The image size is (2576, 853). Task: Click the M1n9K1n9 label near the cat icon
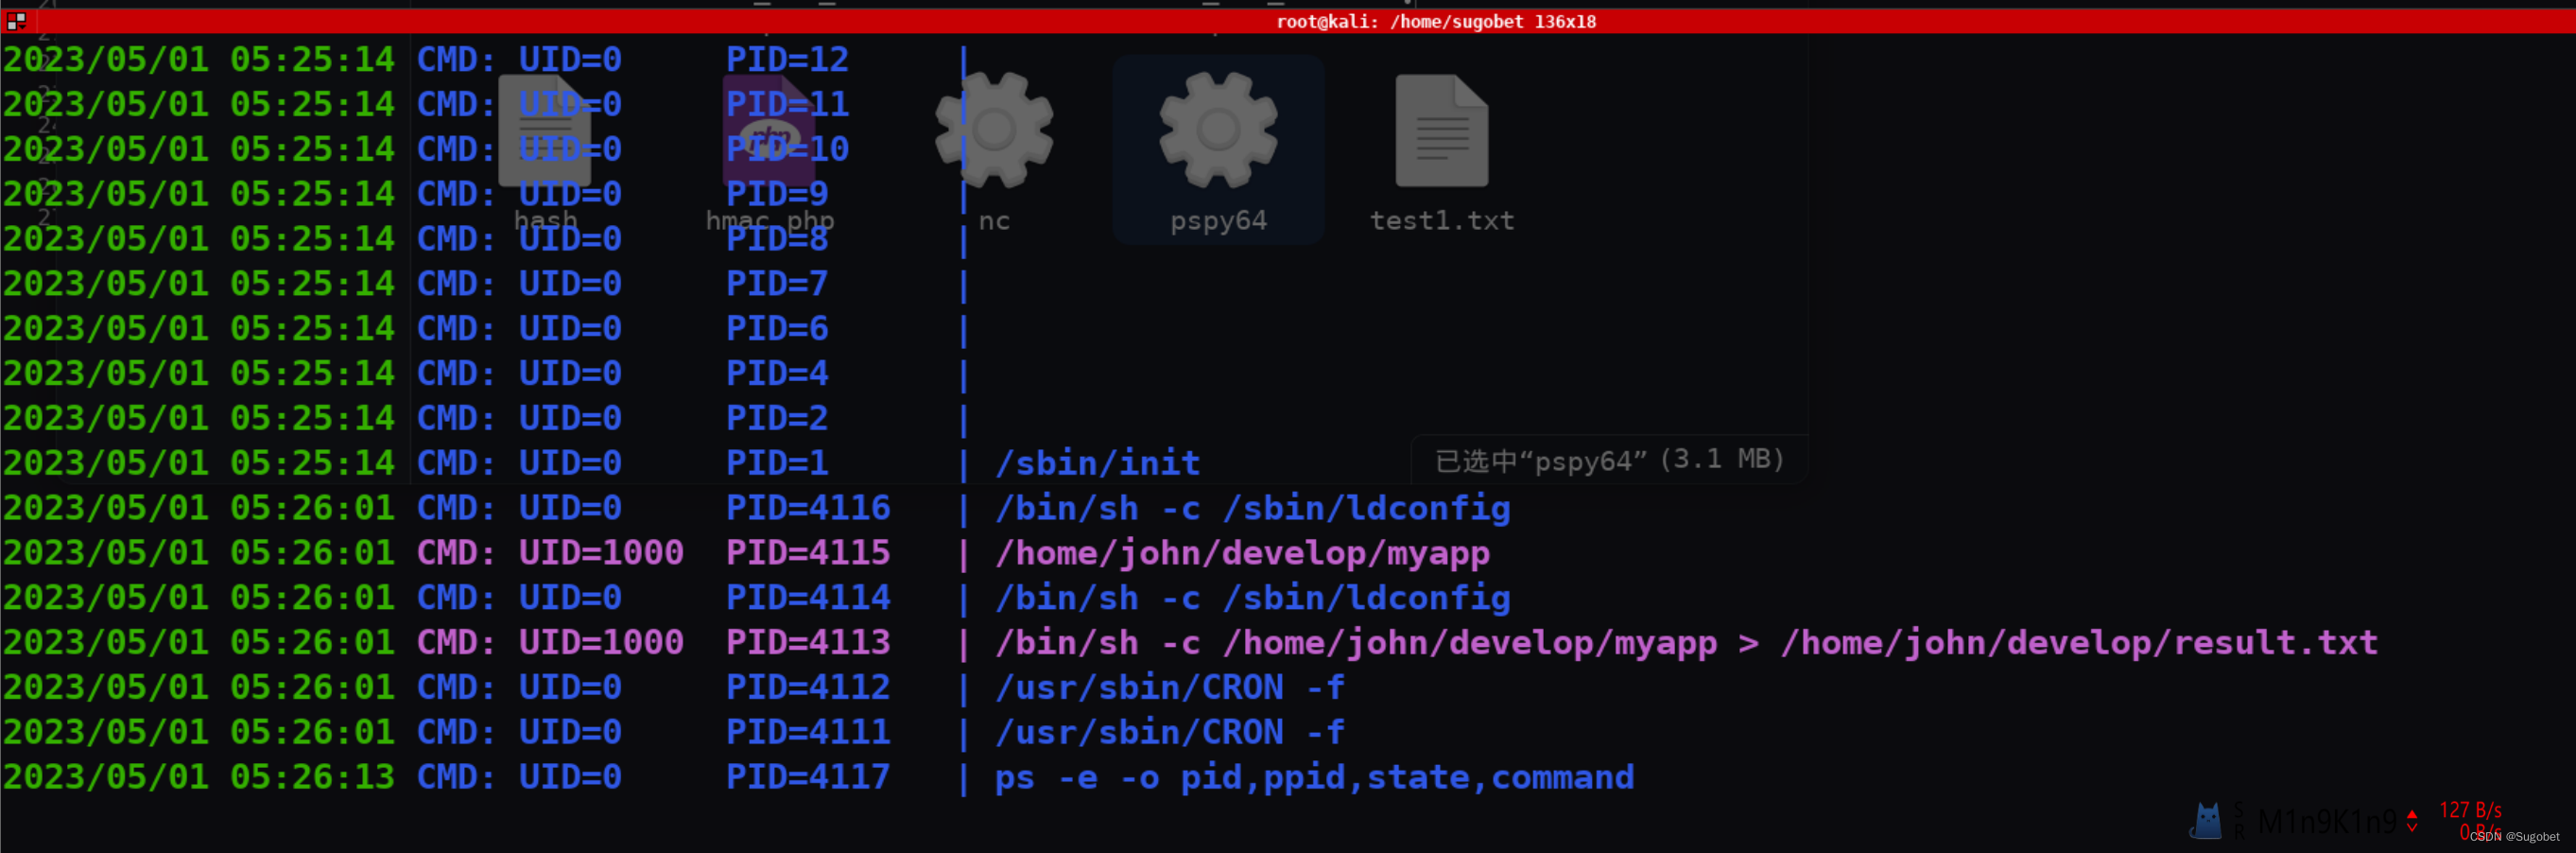(2327, 821)
